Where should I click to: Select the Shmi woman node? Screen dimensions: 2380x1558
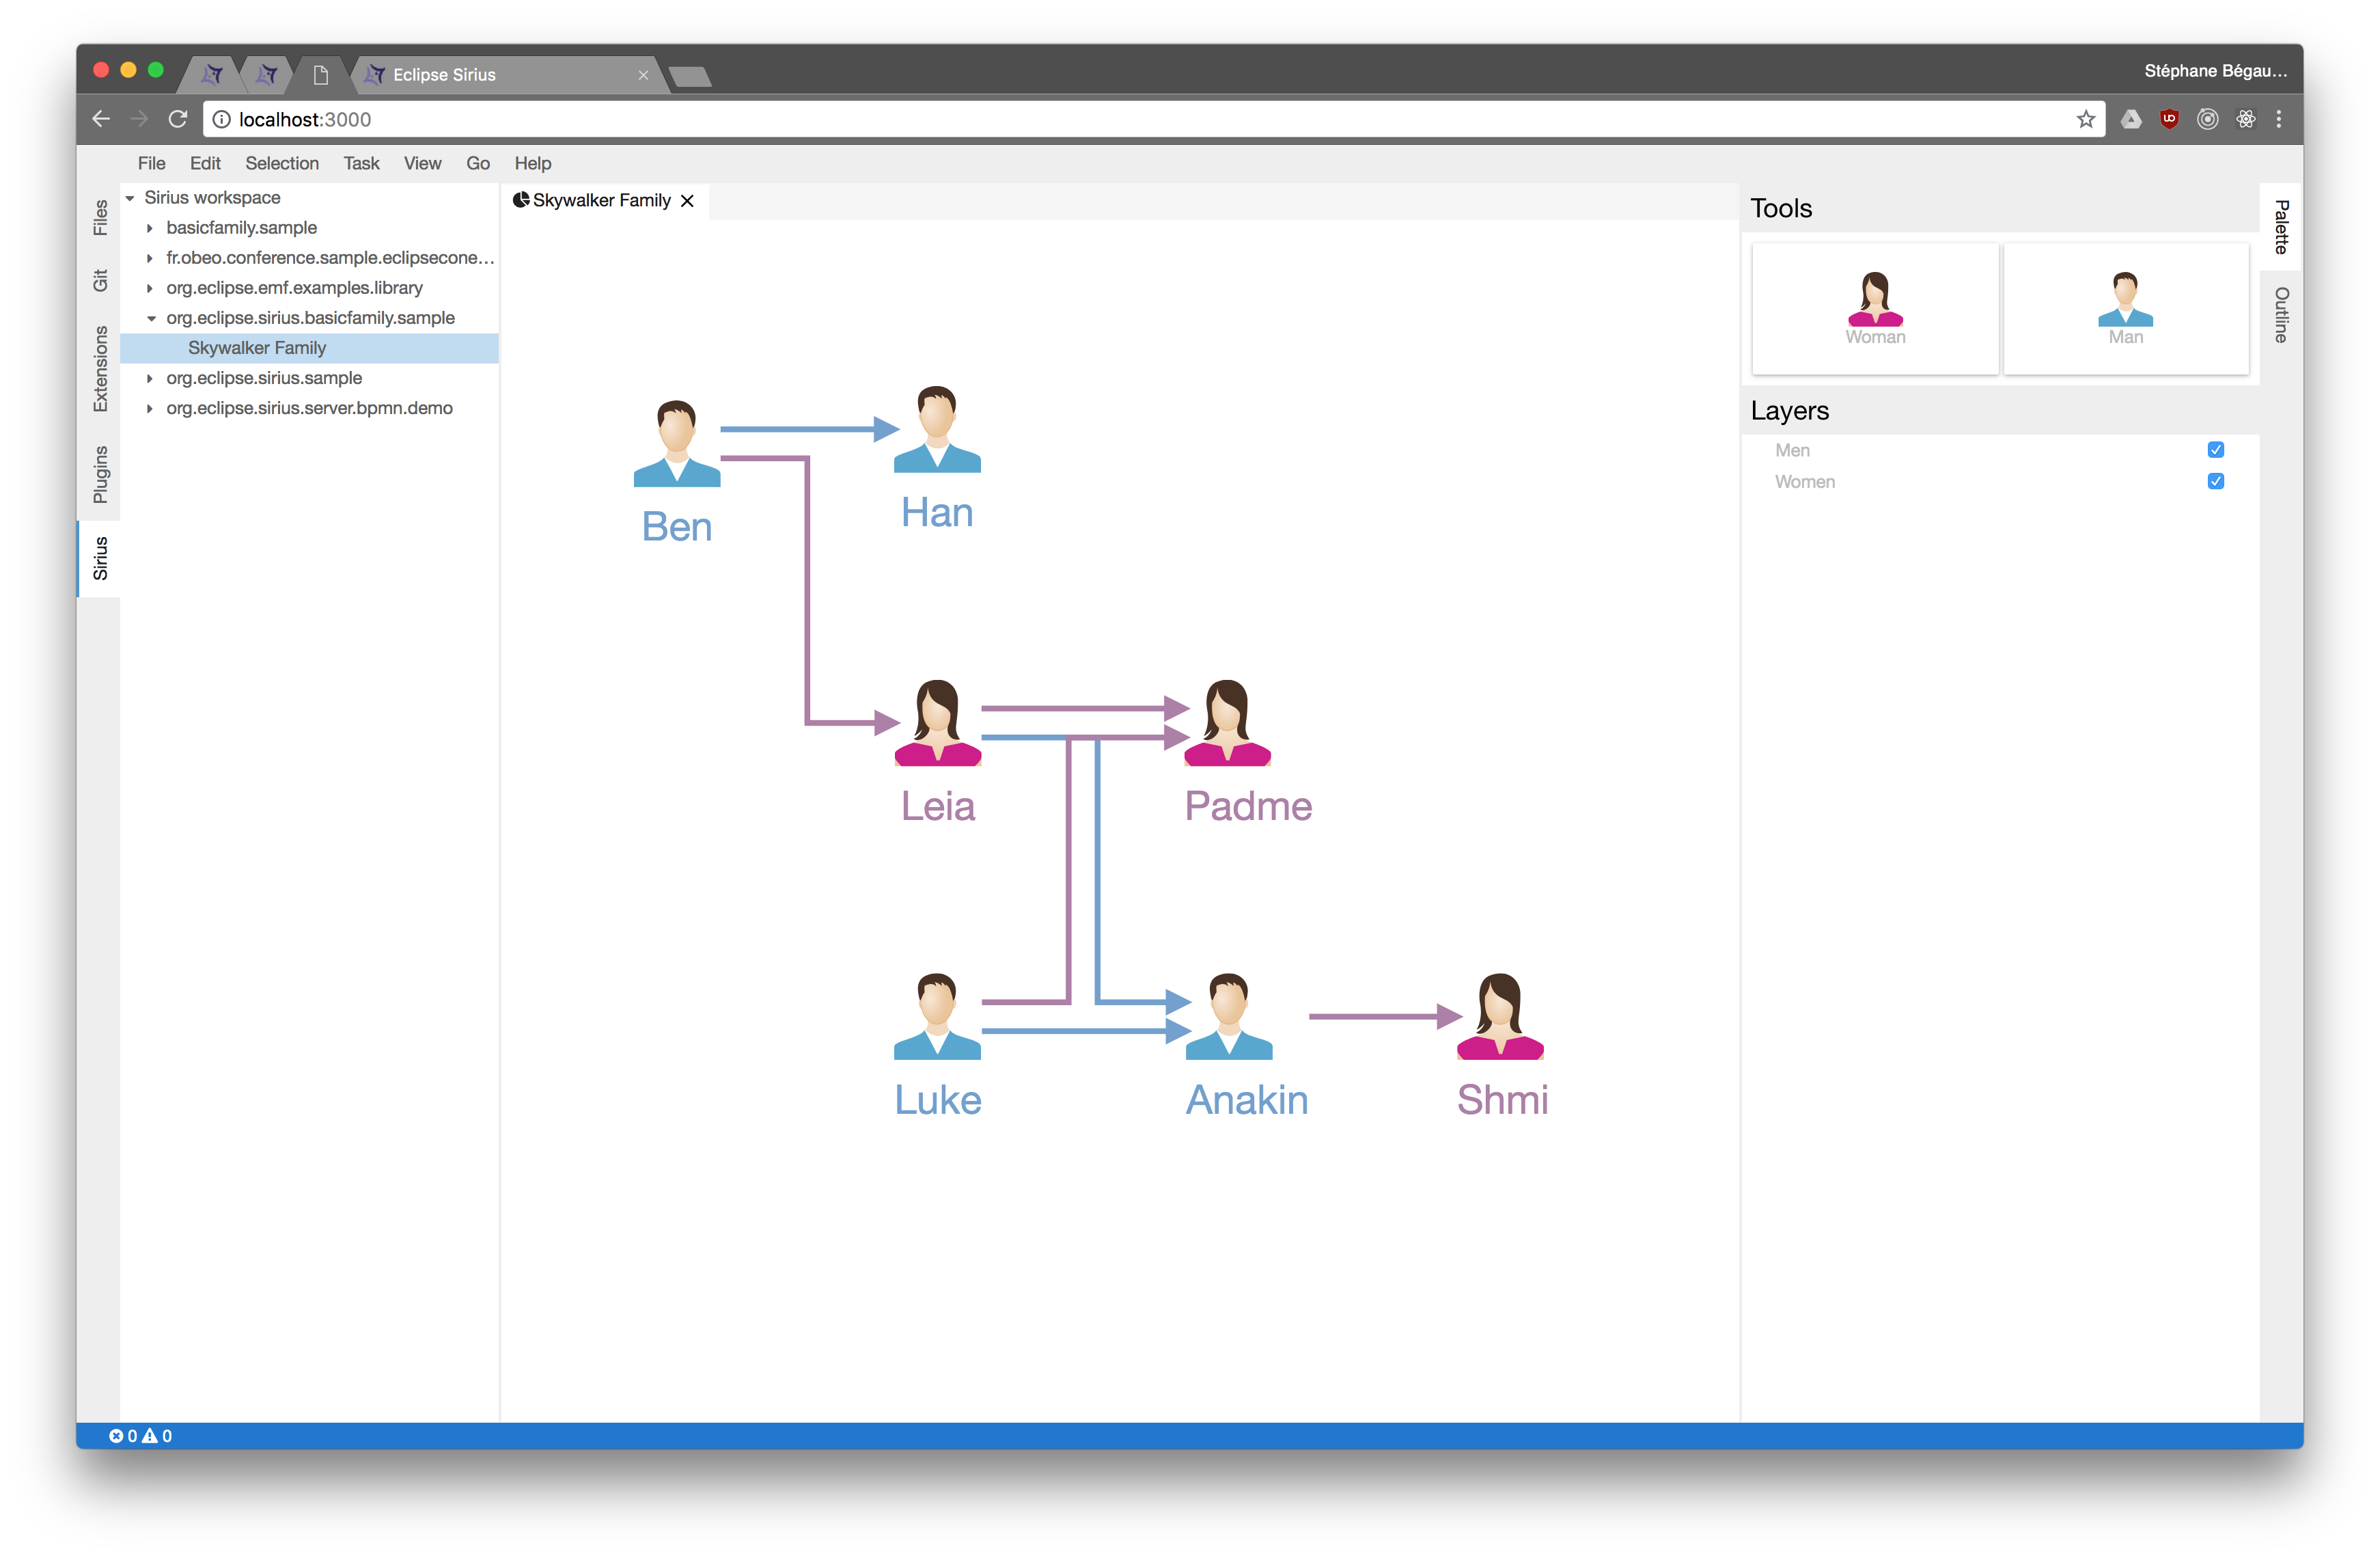pos(1500,1016)
